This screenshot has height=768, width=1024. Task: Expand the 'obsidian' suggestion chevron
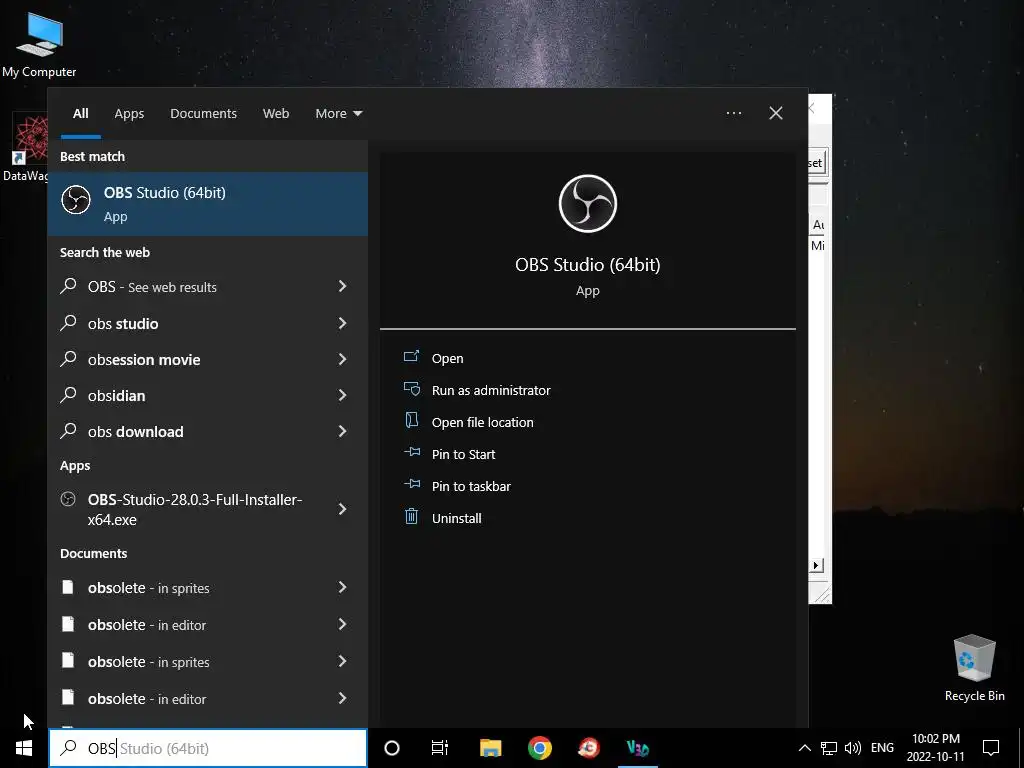342,394
